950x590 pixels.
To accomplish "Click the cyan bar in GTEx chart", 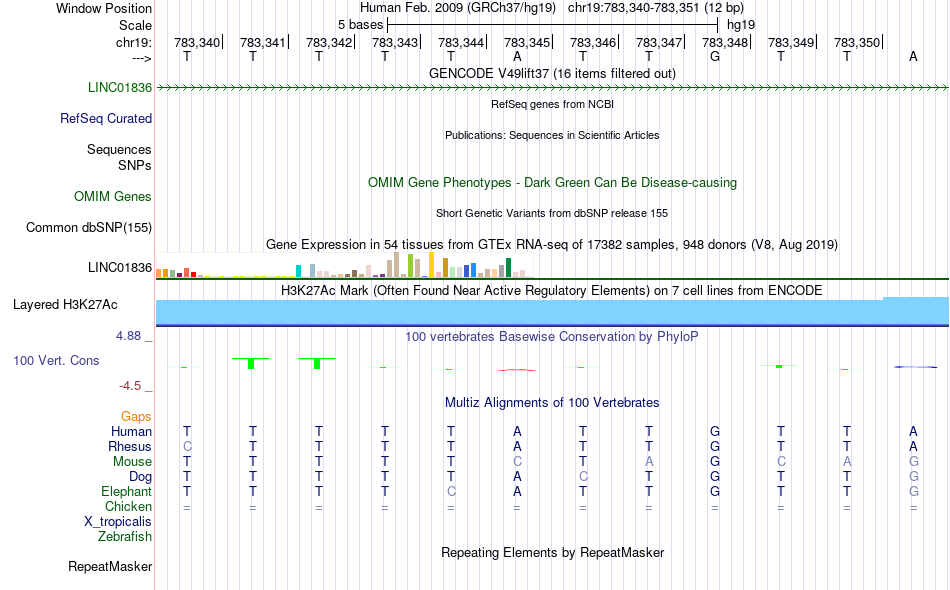I will coord(298,271).
